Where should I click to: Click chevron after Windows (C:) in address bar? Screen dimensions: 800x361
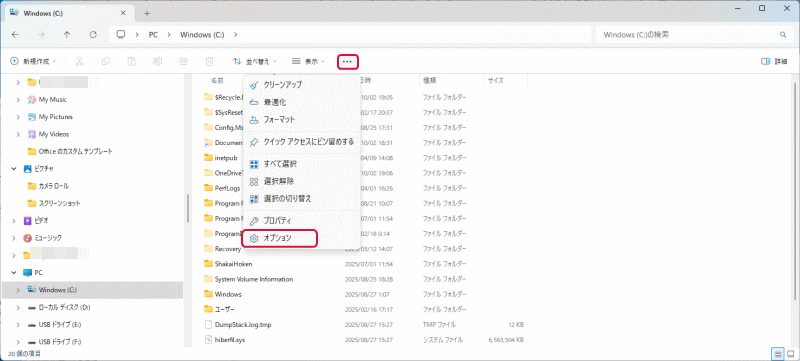(x=235, y=35)
